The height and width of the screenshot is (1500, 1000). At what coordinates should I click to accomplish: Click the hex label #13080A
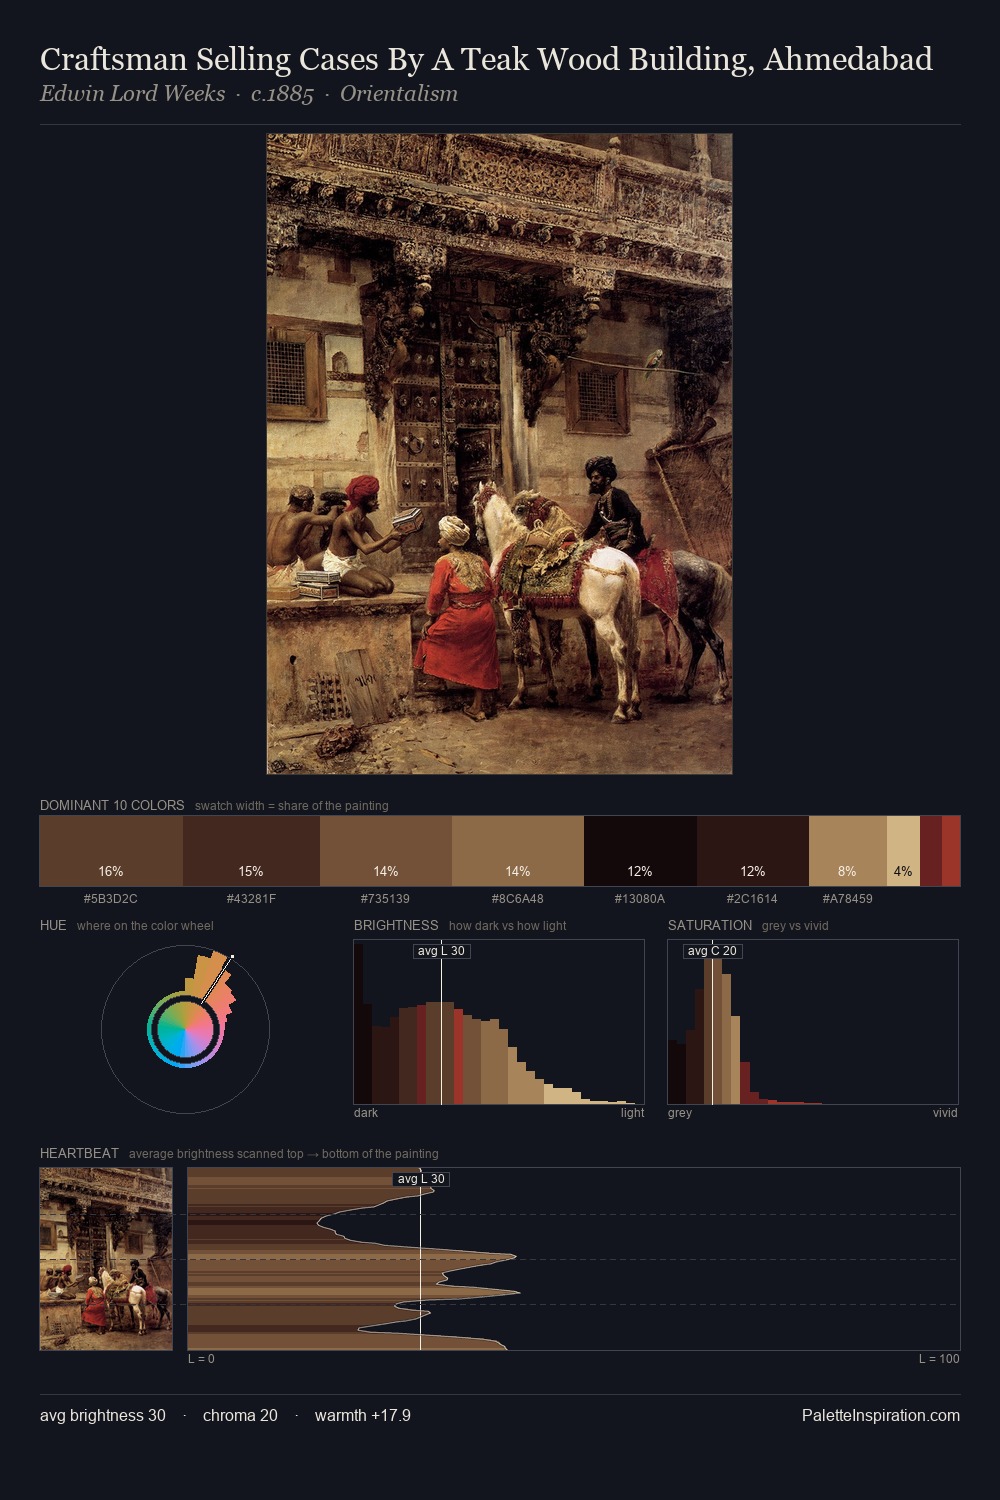pos(640,899)
